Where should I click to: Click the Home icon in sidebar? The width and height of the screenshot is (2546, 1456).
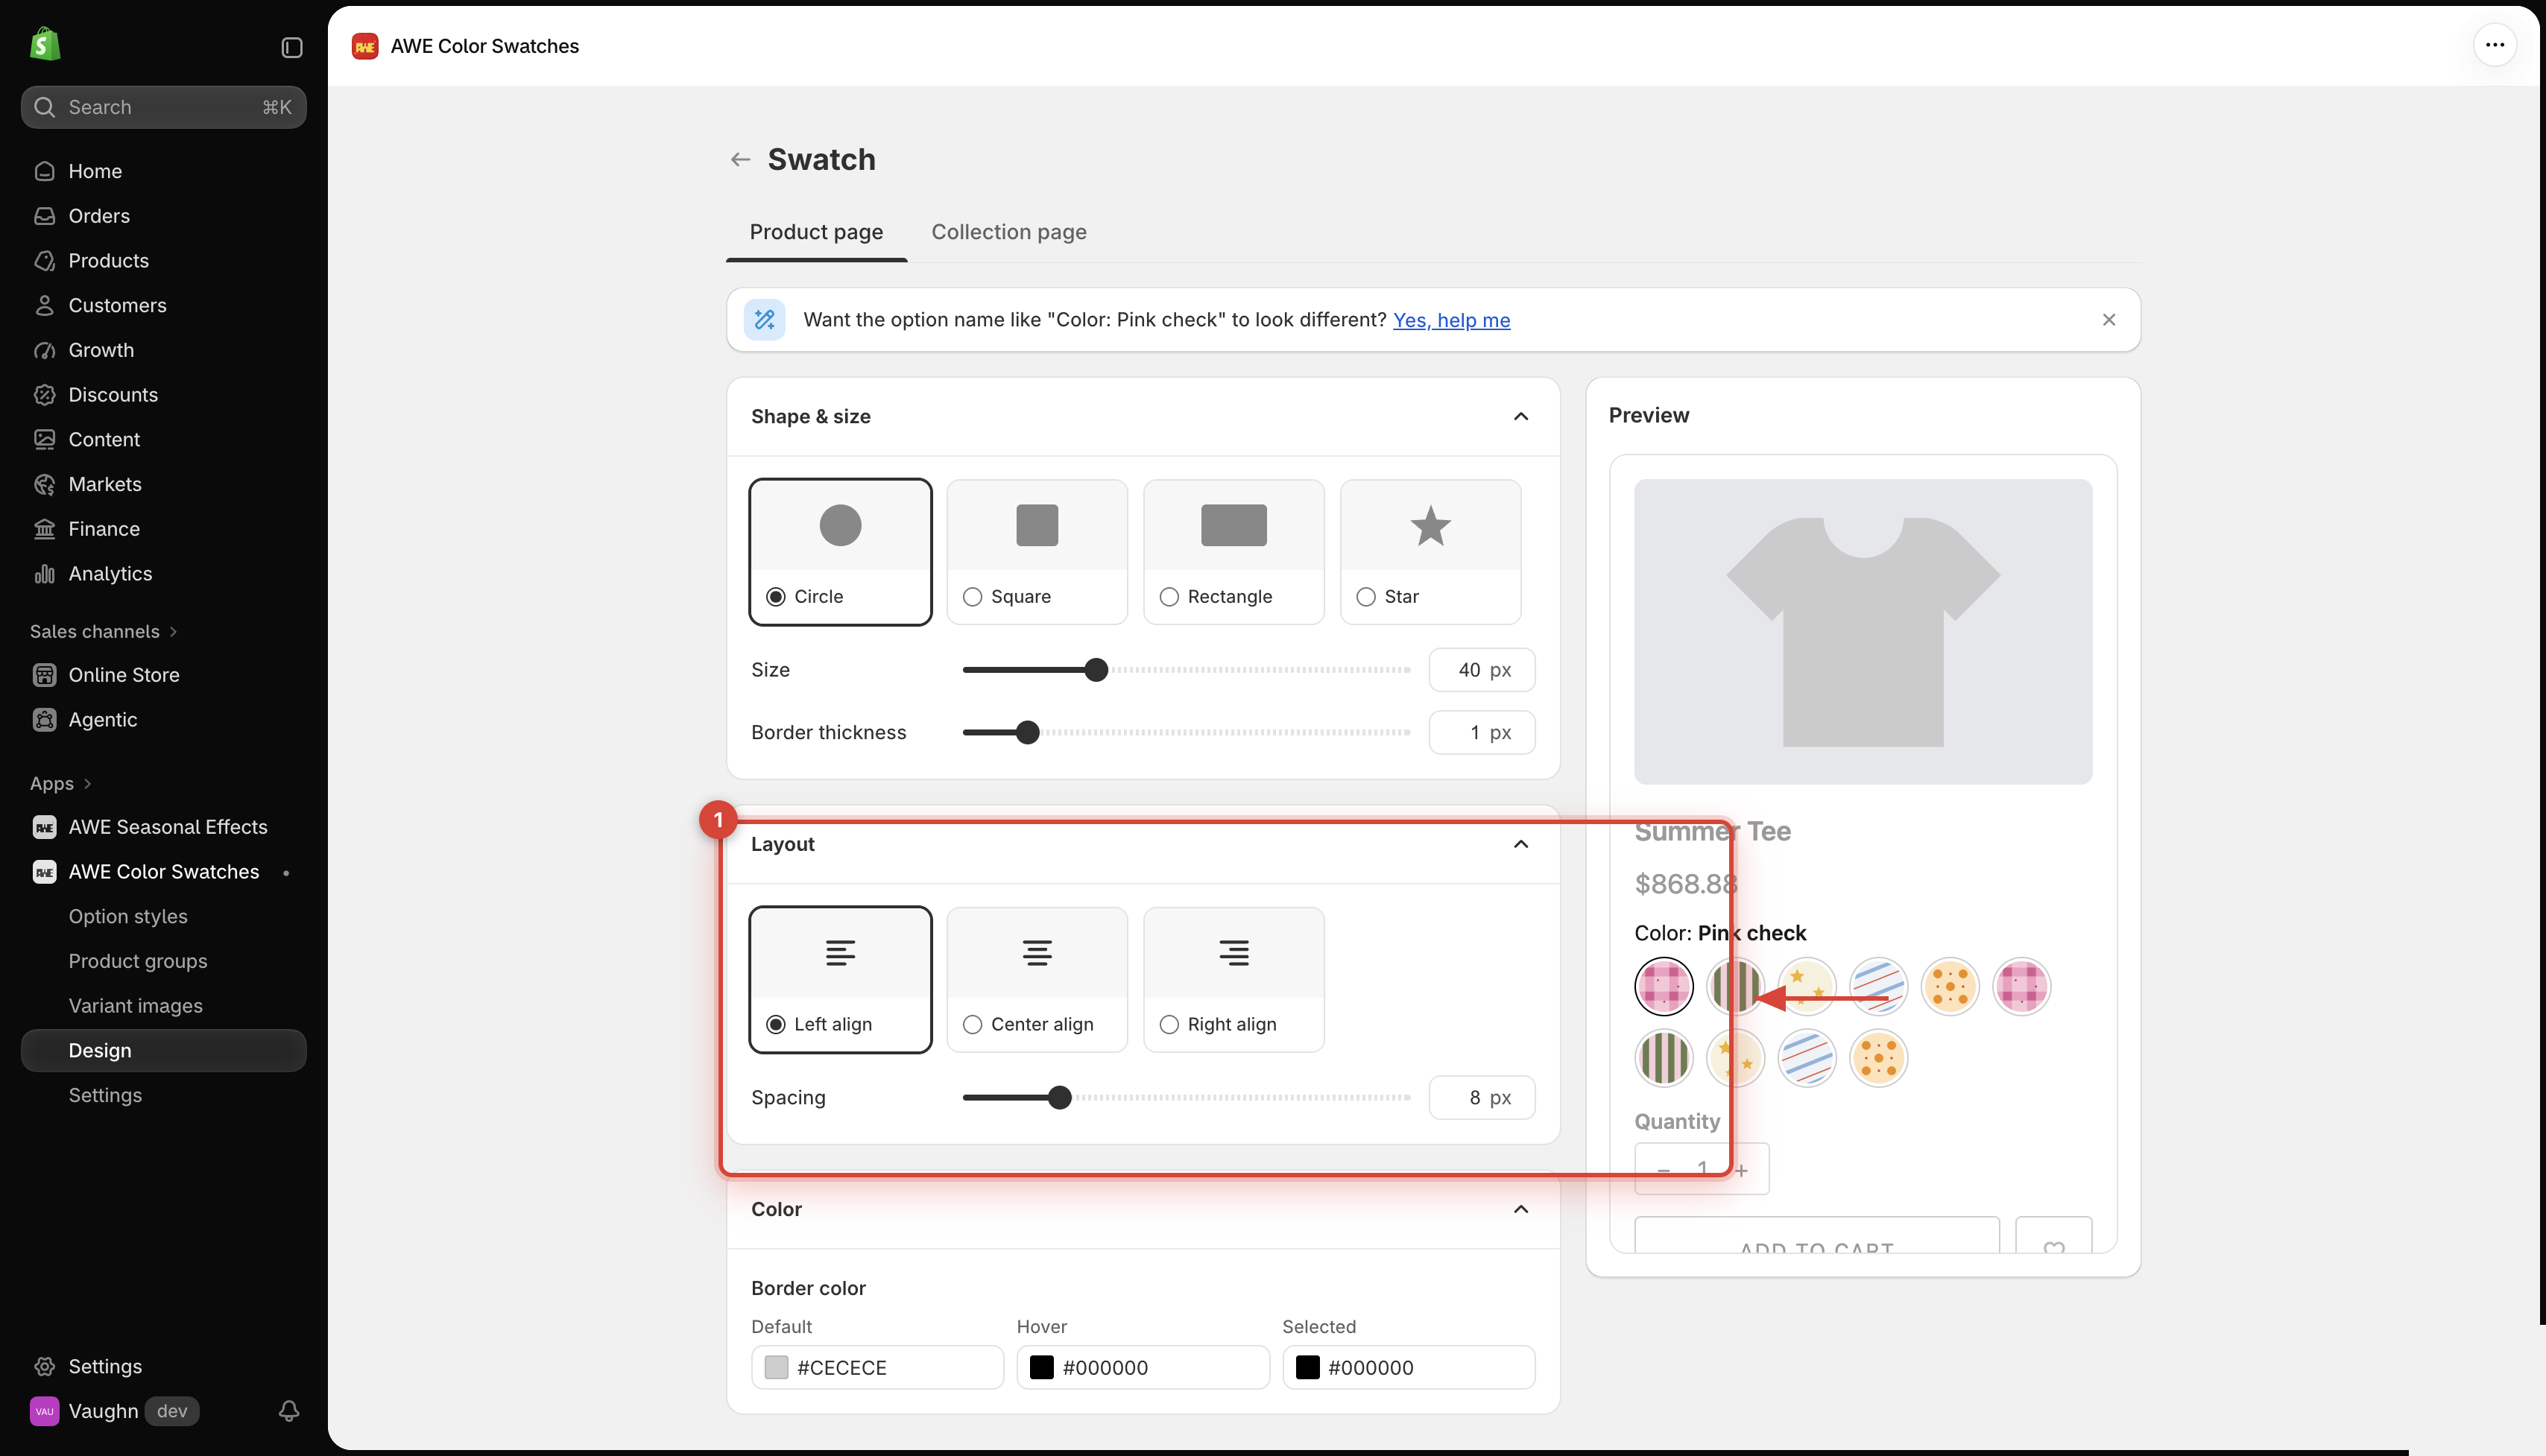[x=44, y=171]
